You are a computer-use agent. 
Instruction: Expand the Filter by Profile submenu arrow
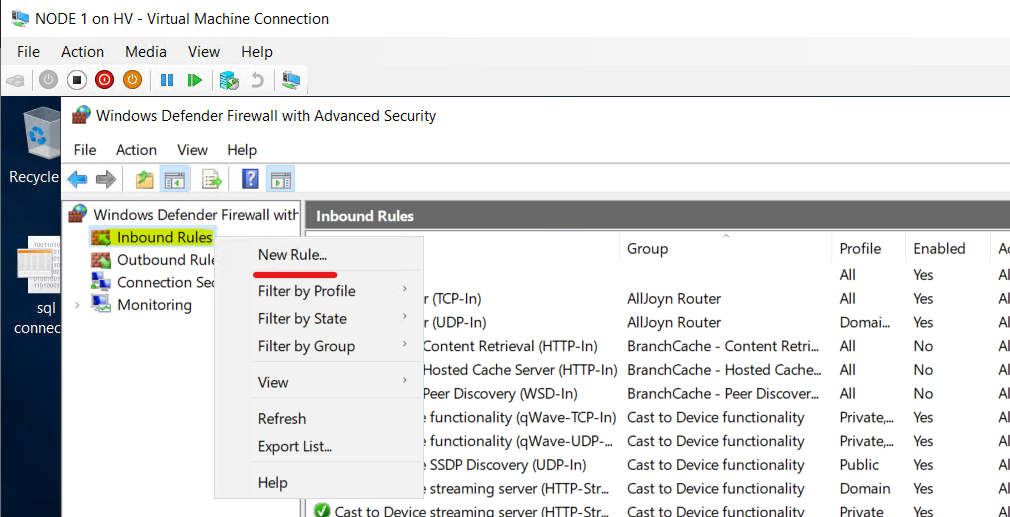[405, 289]
